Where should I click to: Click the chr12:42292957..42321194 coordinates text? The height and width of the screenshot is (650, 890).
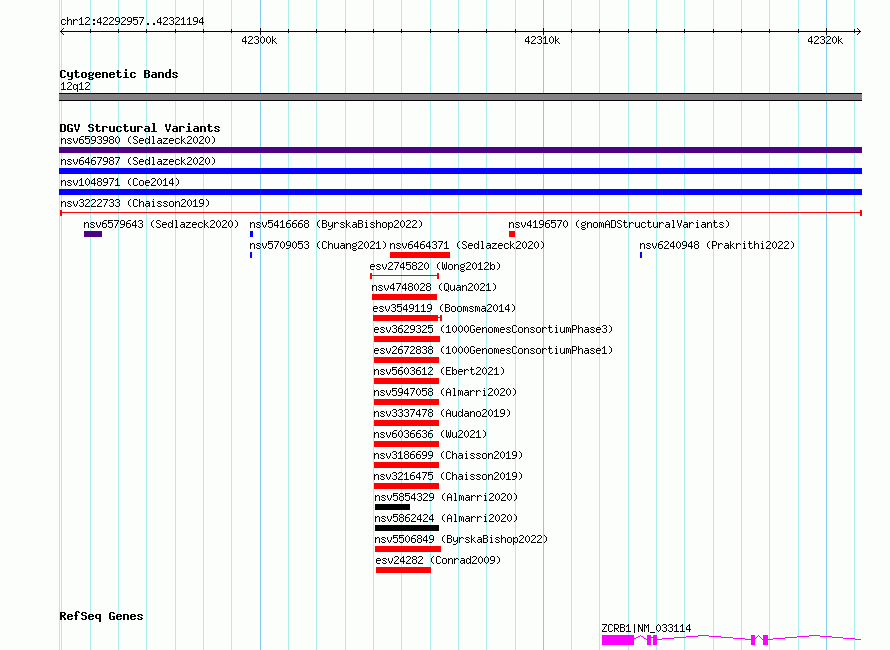(132, 22)
